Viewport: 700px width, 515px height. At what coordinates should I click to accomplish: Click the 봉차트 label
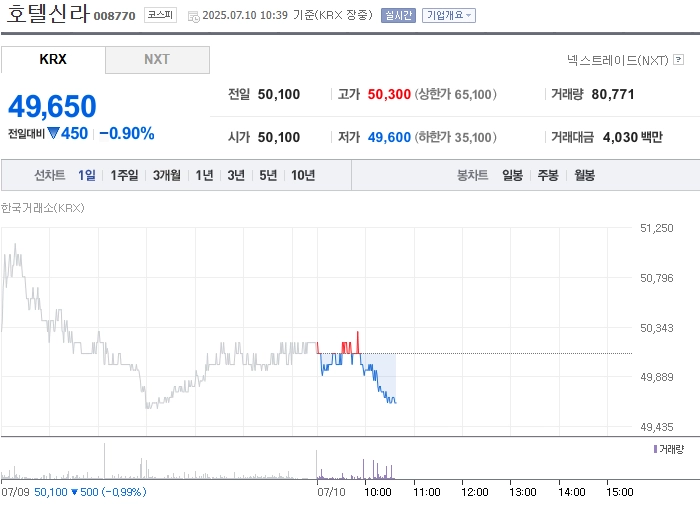coord(472,175)
